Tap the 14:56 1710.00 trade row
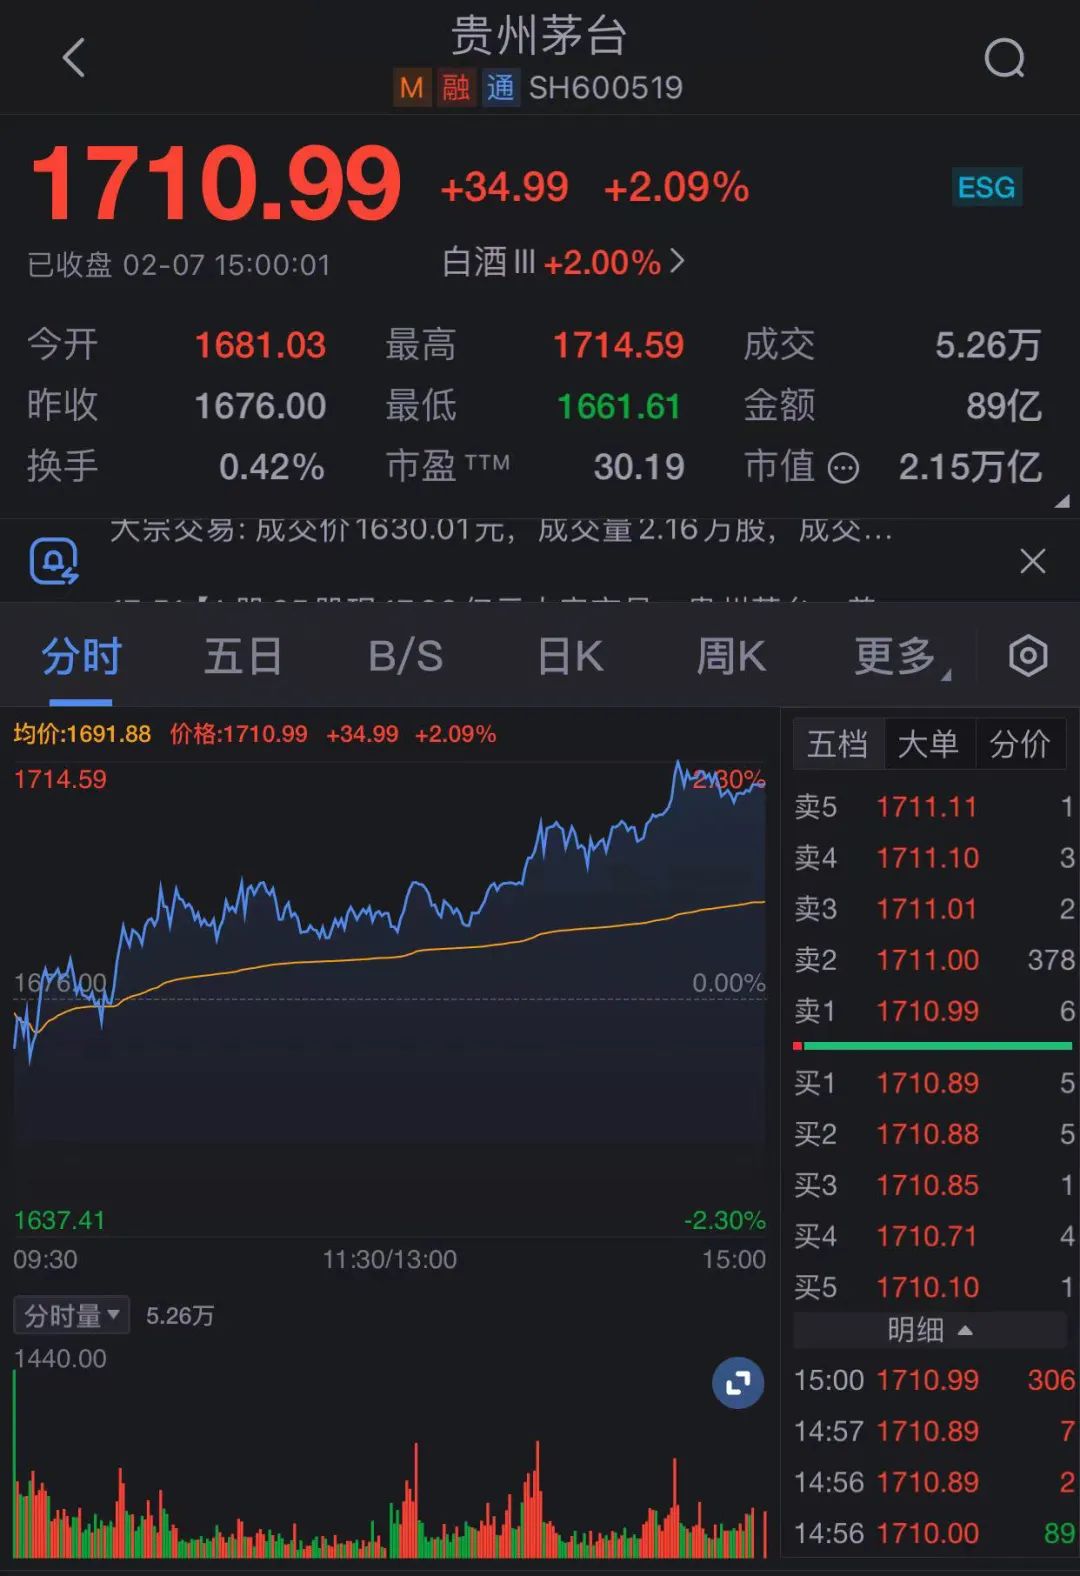The height and width of the screenshot is (1576, 1080). tap(934, 1533)
